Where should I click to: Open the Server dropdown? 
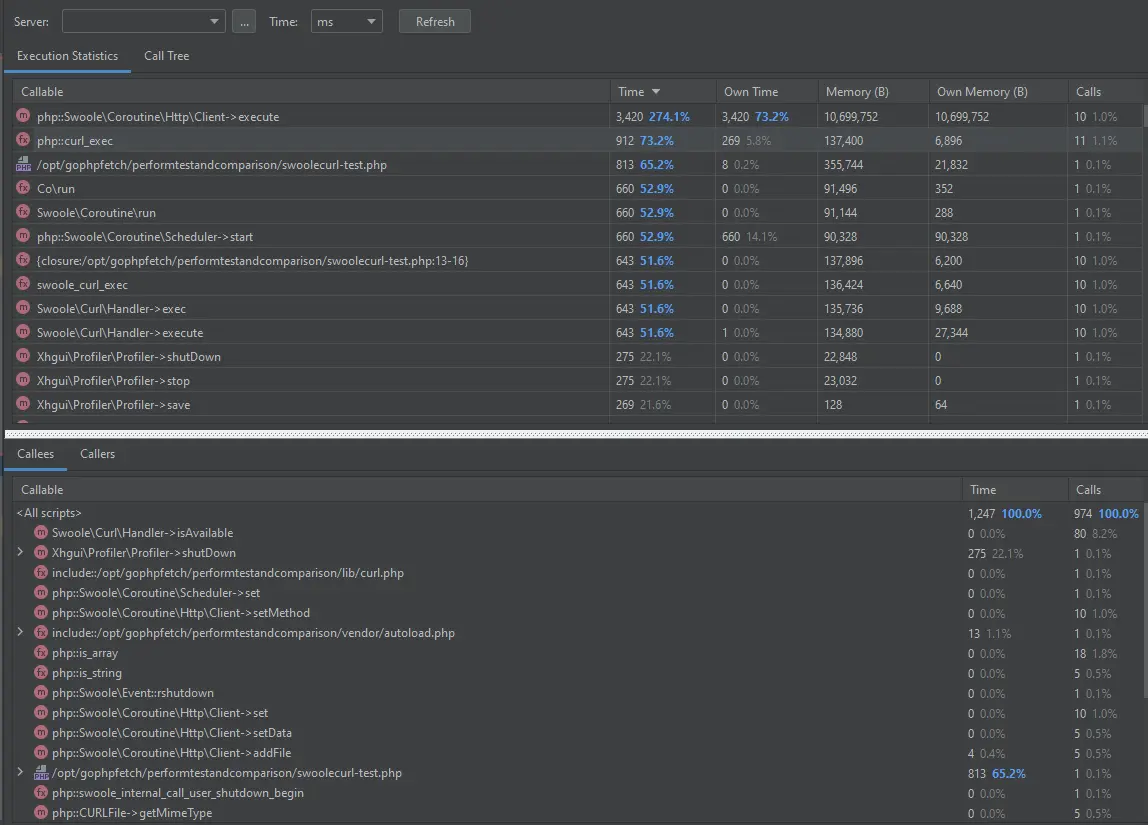click(144, 22)
